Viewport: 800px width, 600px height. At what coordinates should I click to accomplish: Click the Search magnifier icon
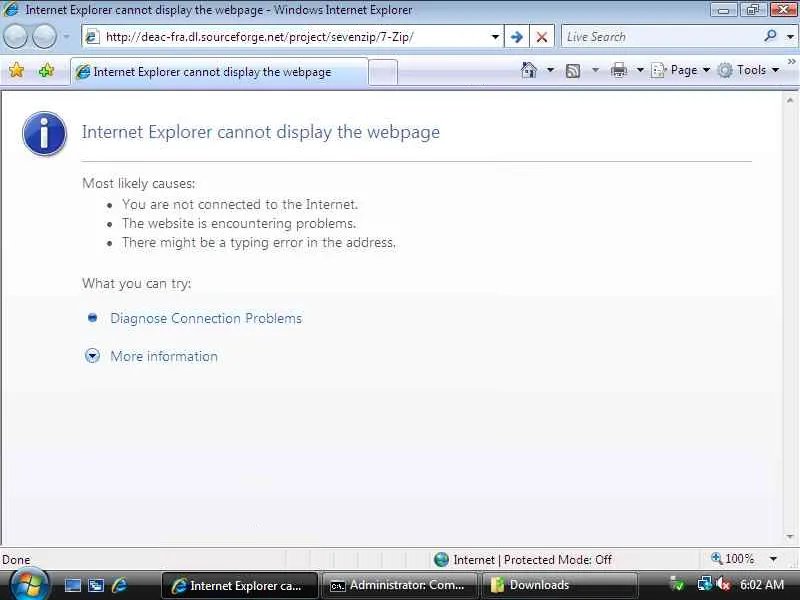point(770,36)
